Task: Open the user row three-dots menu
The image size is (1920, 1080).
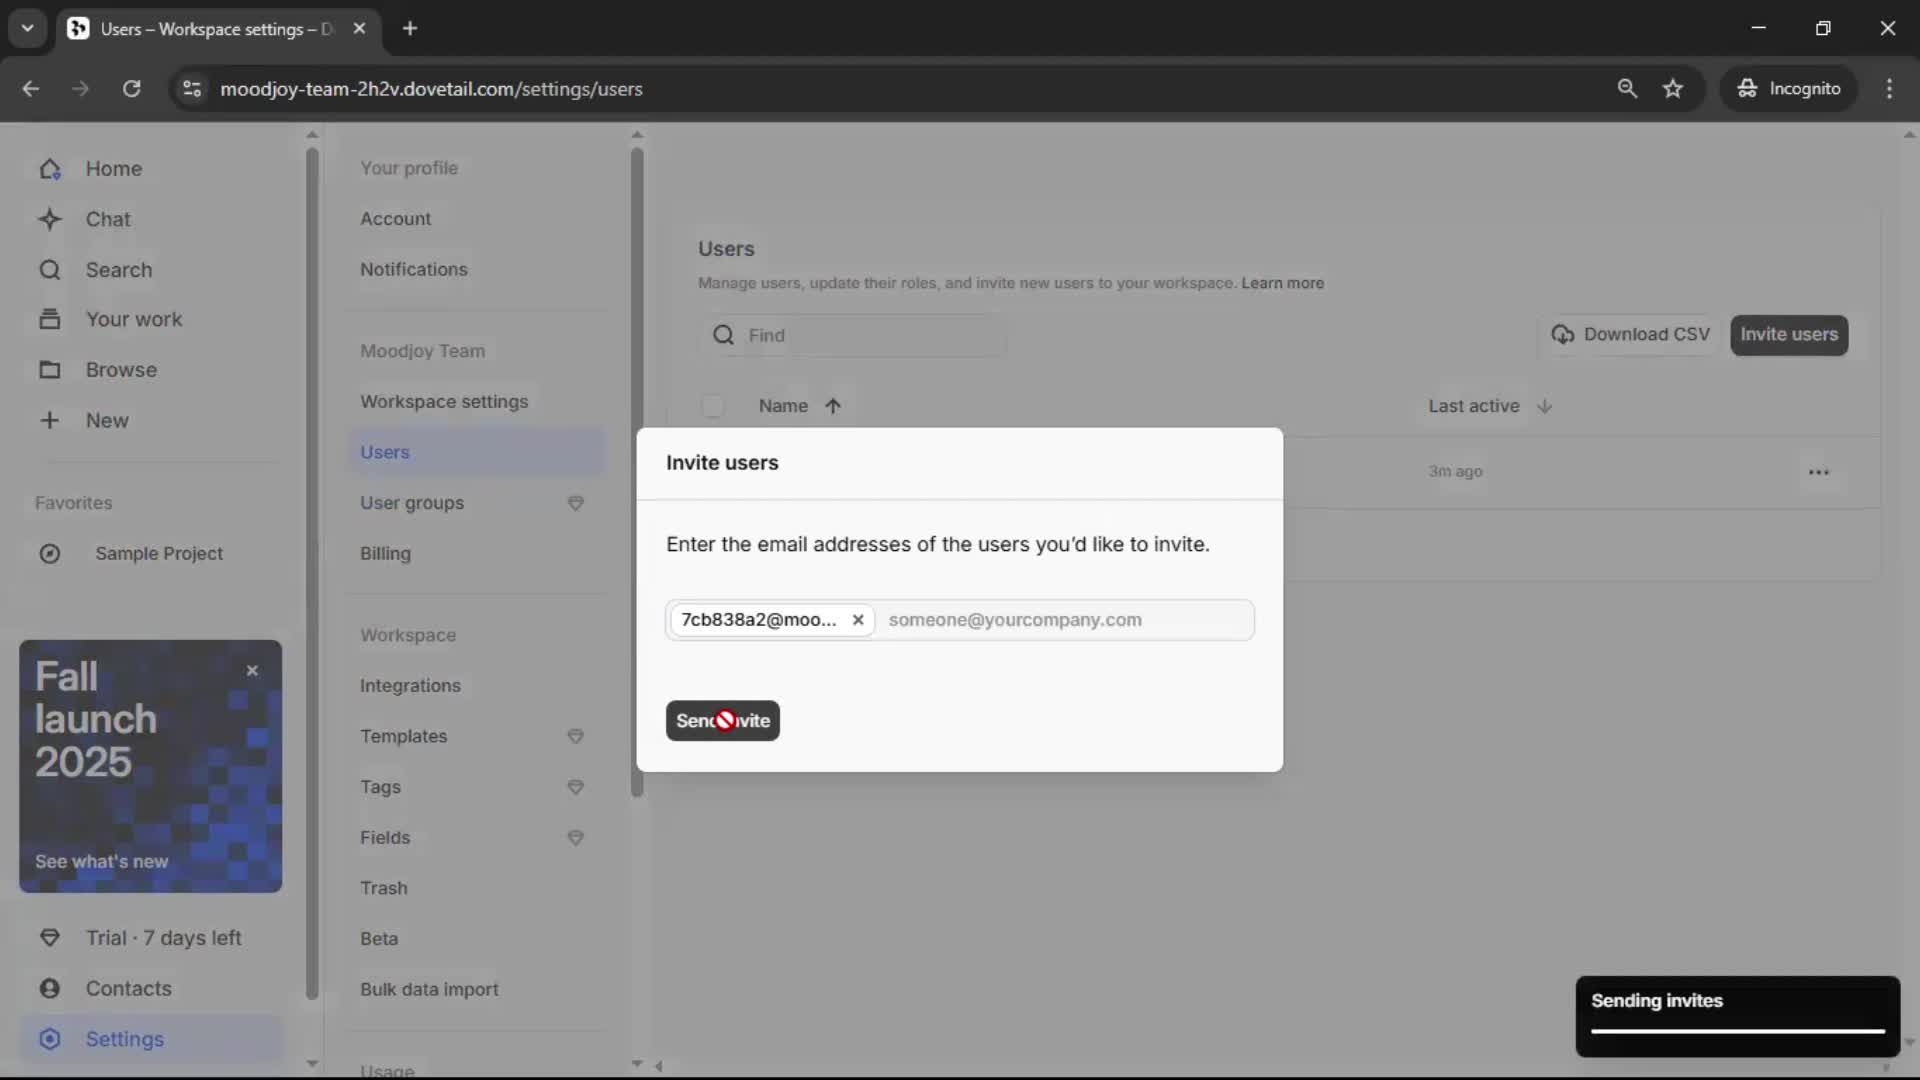Action: (x=1818, y=472)
